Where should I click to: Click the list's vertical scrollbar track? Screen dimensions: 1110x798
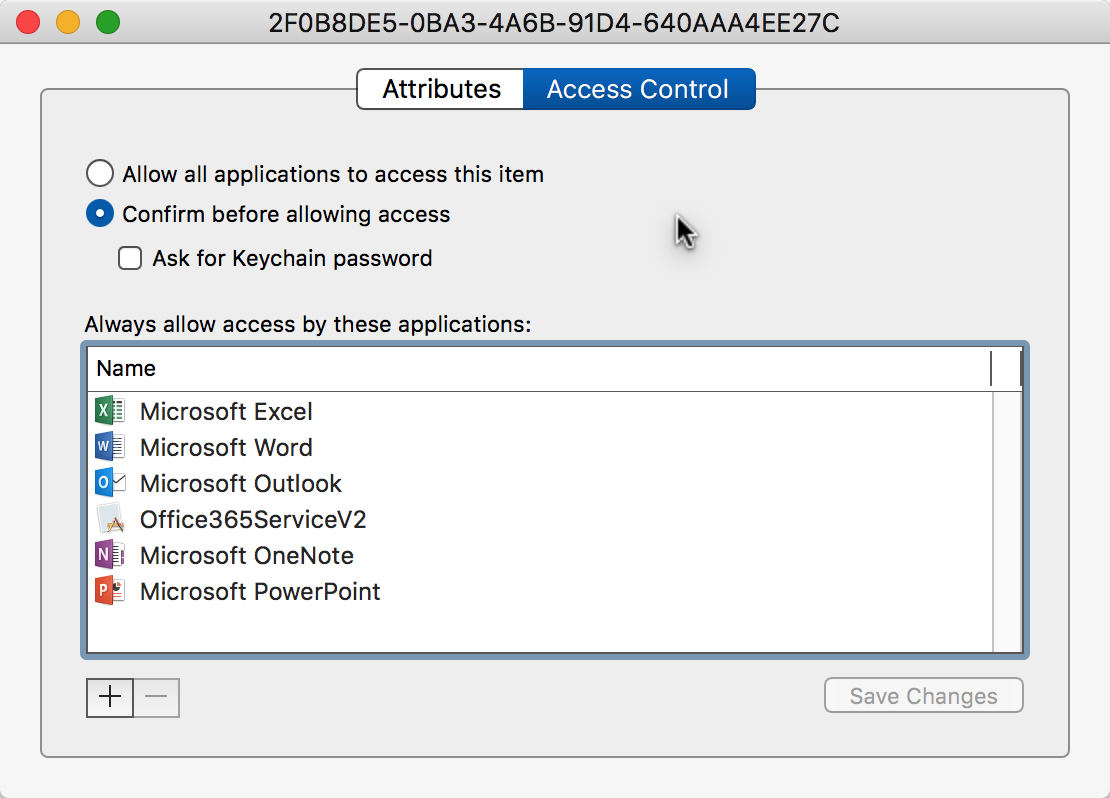coord(1007,520)
